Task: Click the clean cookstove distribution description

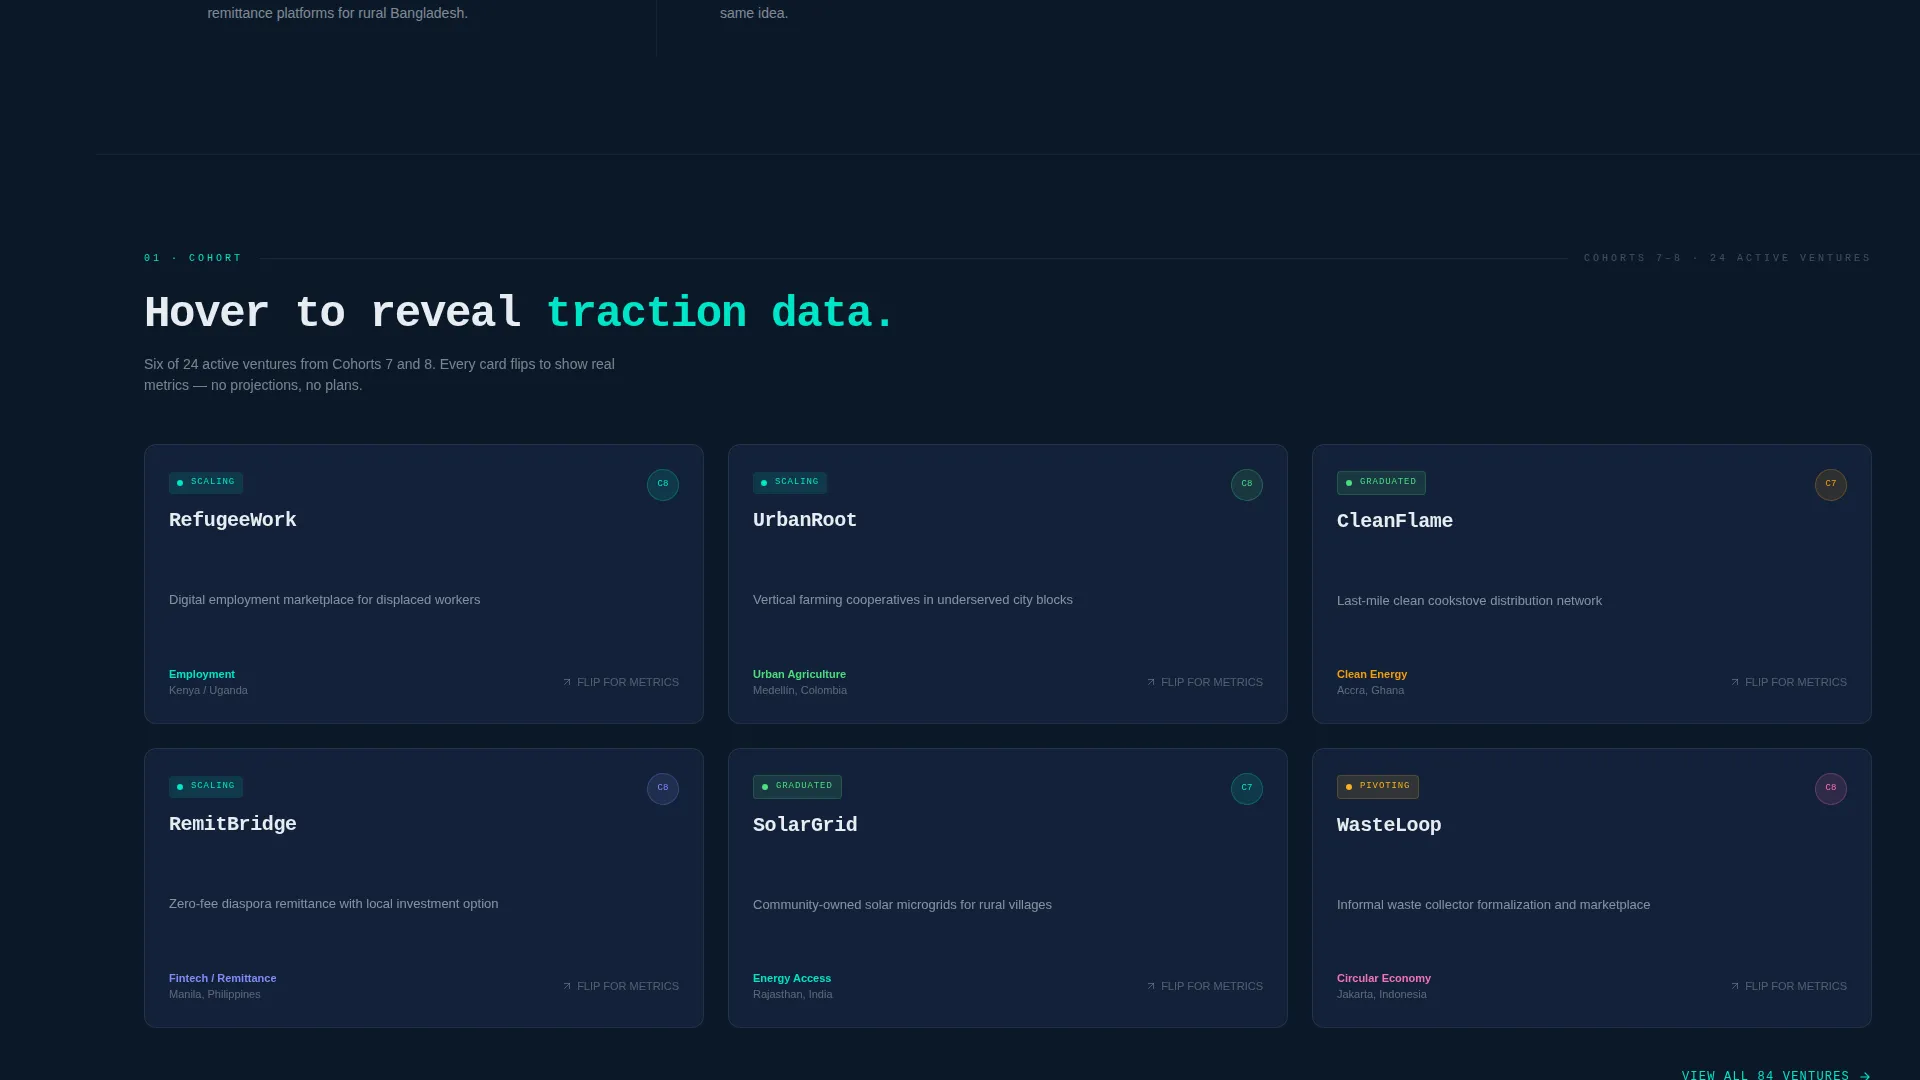Action: click(x=1469, y=601)
